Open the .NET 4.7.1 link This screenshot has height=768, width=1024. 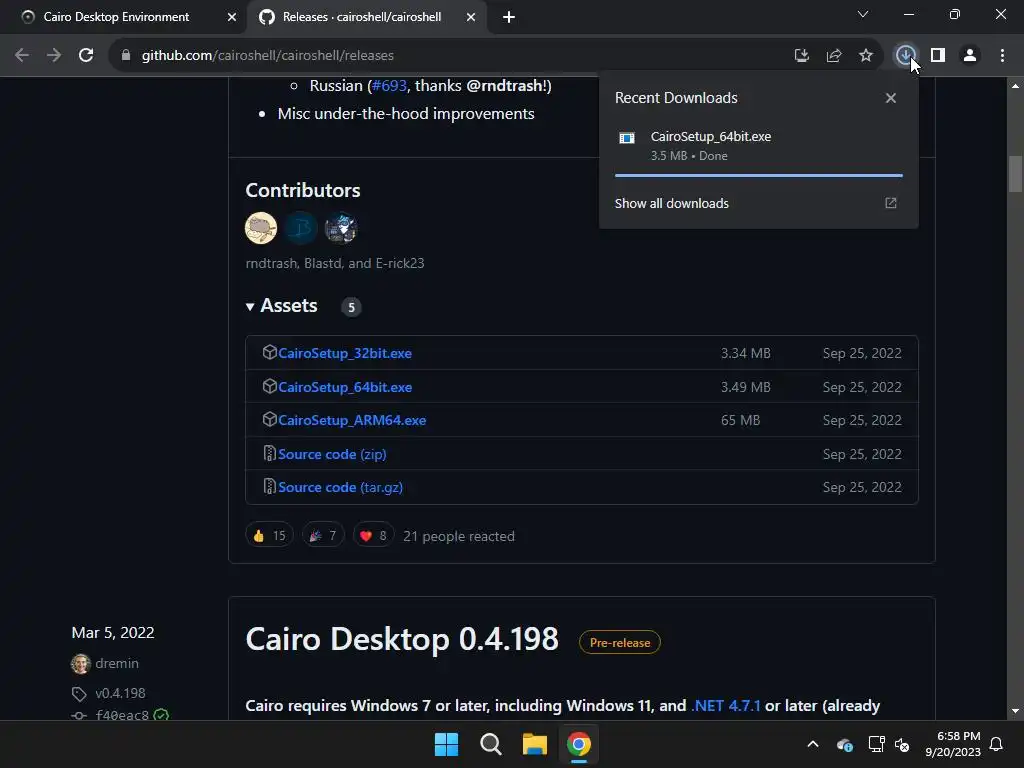click(x=726, y=706)
